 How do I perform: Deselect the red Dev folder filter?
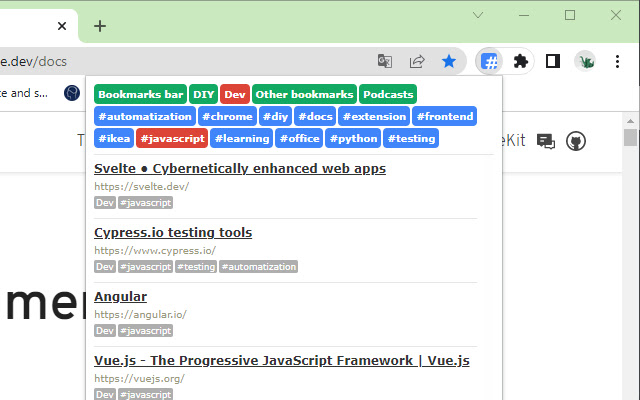pos(235,94)
